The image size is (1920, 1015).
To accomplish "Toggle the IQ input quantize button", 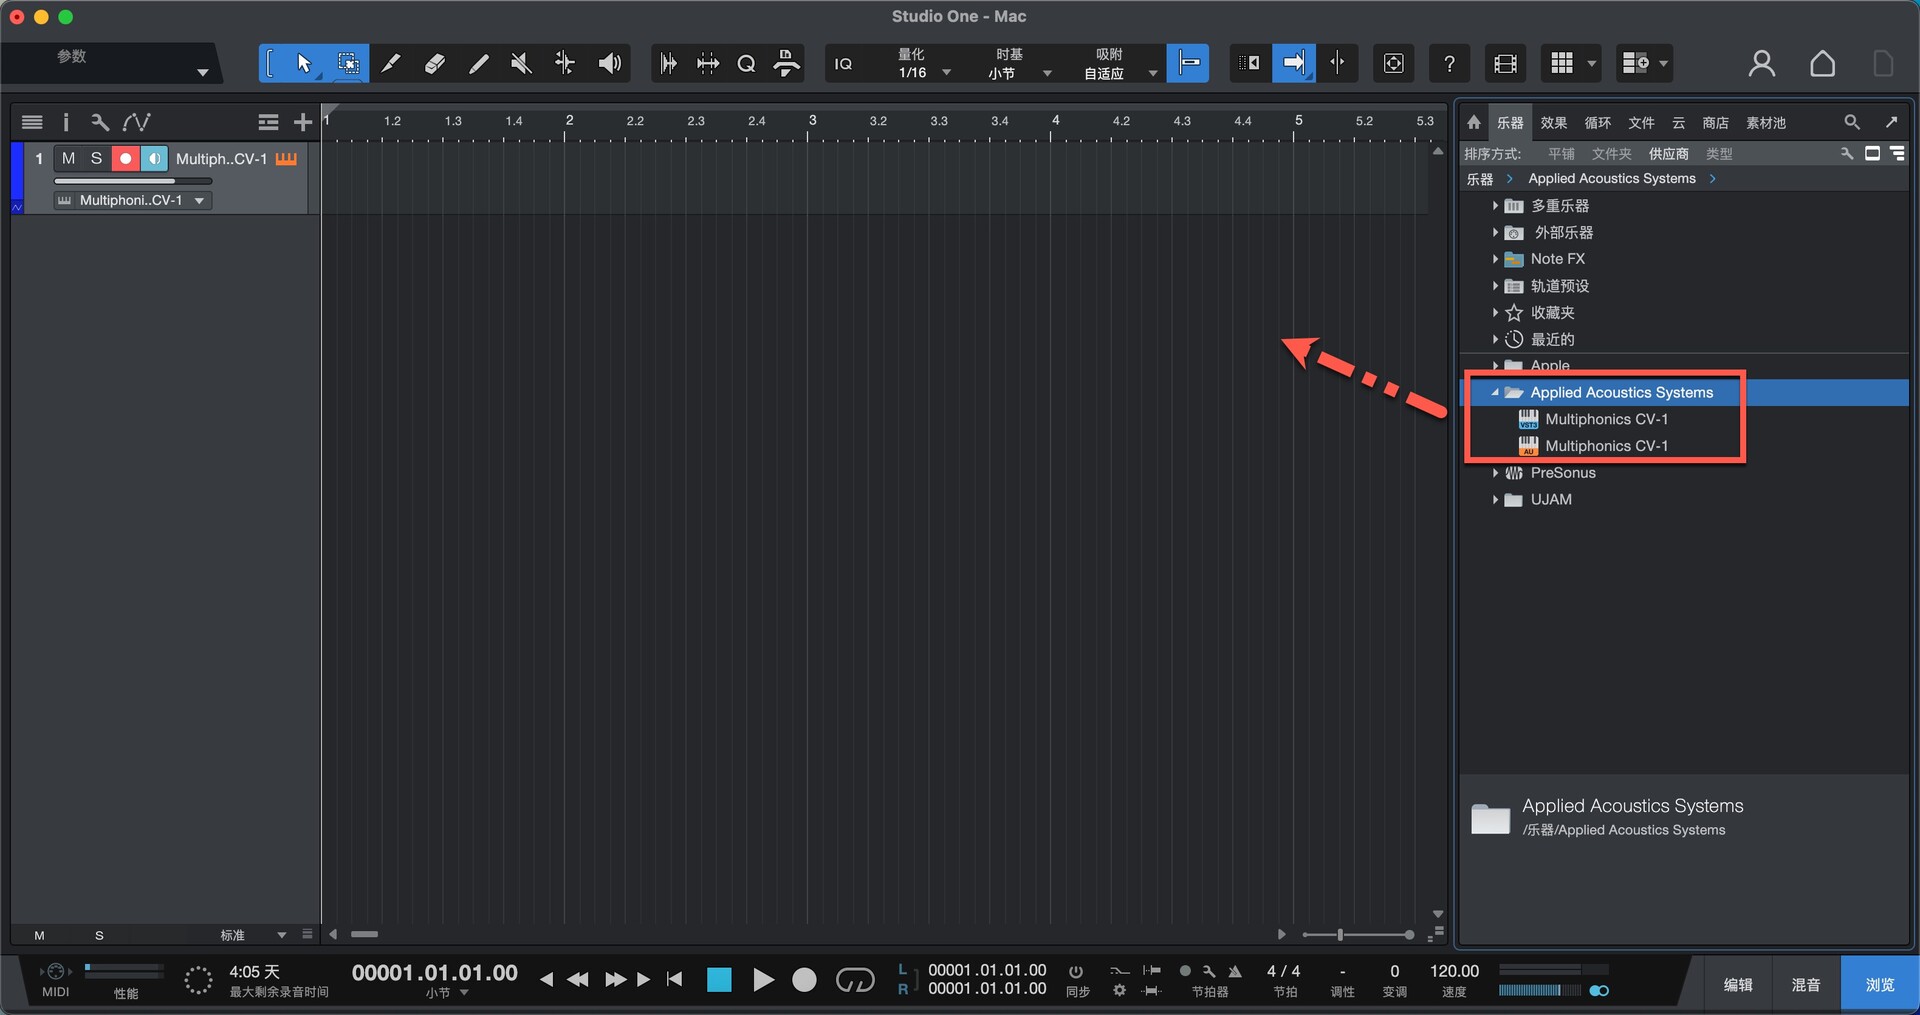I will tap(843, 64).
